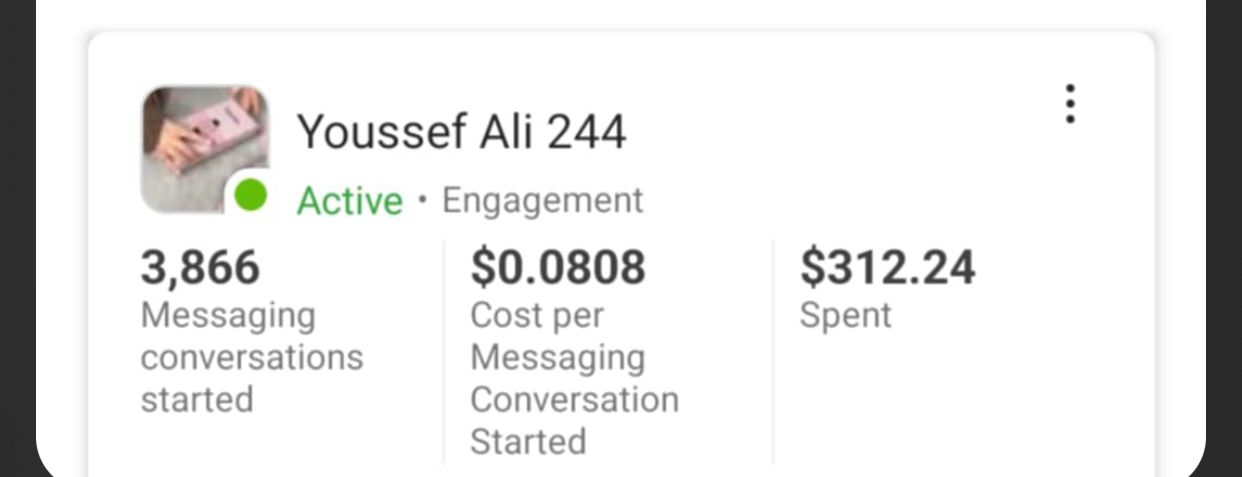Click the green active status dot

point(250,196)
